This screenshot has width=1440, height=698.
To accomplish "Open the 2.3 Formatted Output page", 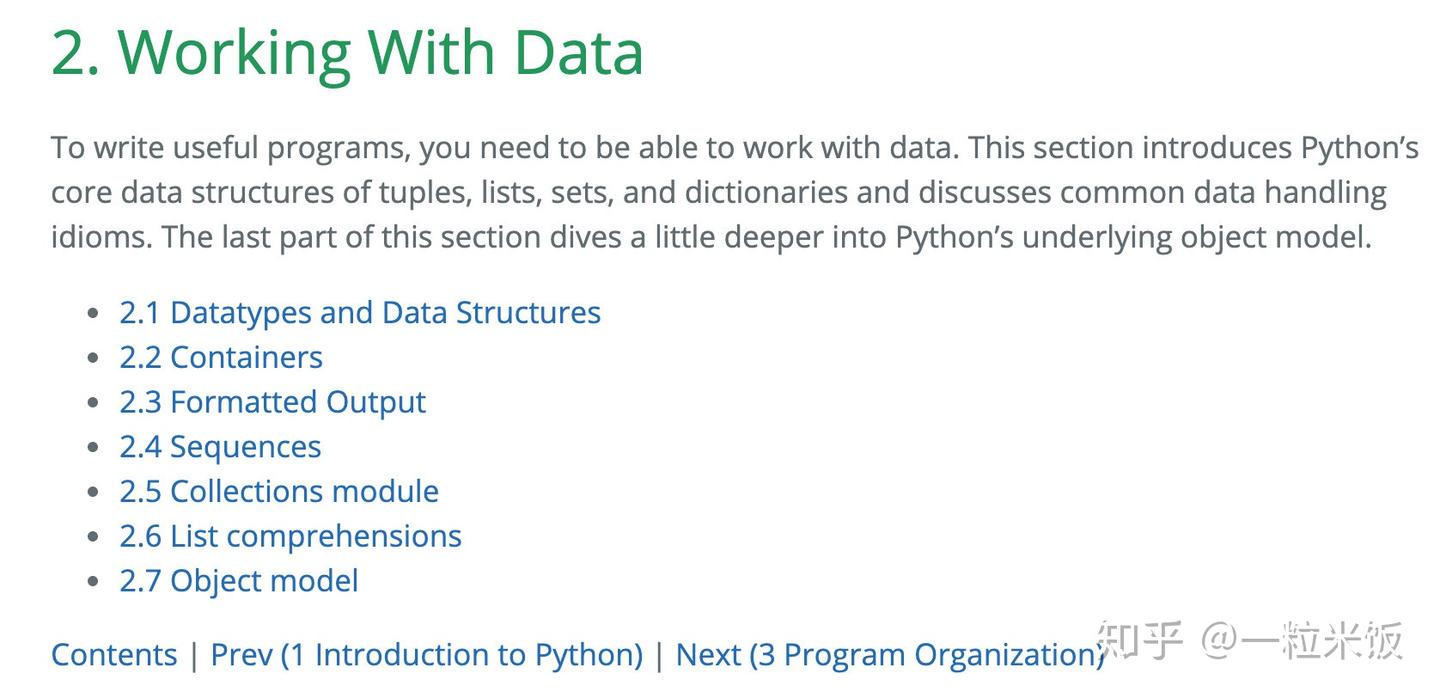I will pyautogui.click(x=272, y=402).
